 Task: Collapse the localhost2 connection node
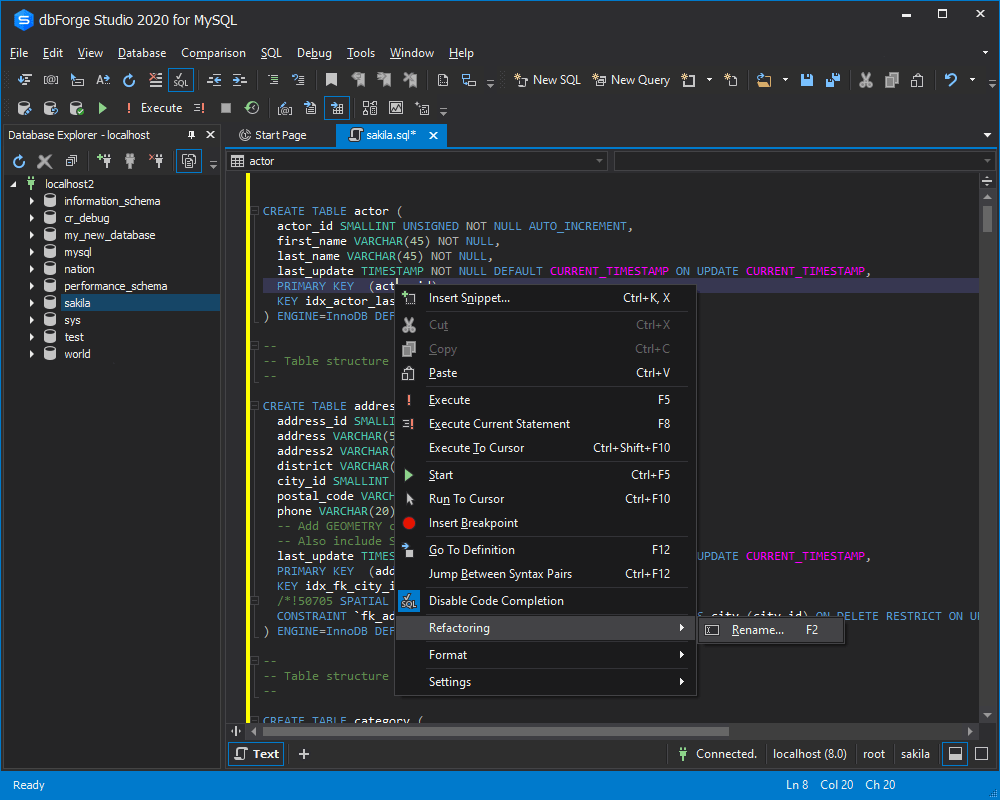pyautogui.click(x=14, y=184)
